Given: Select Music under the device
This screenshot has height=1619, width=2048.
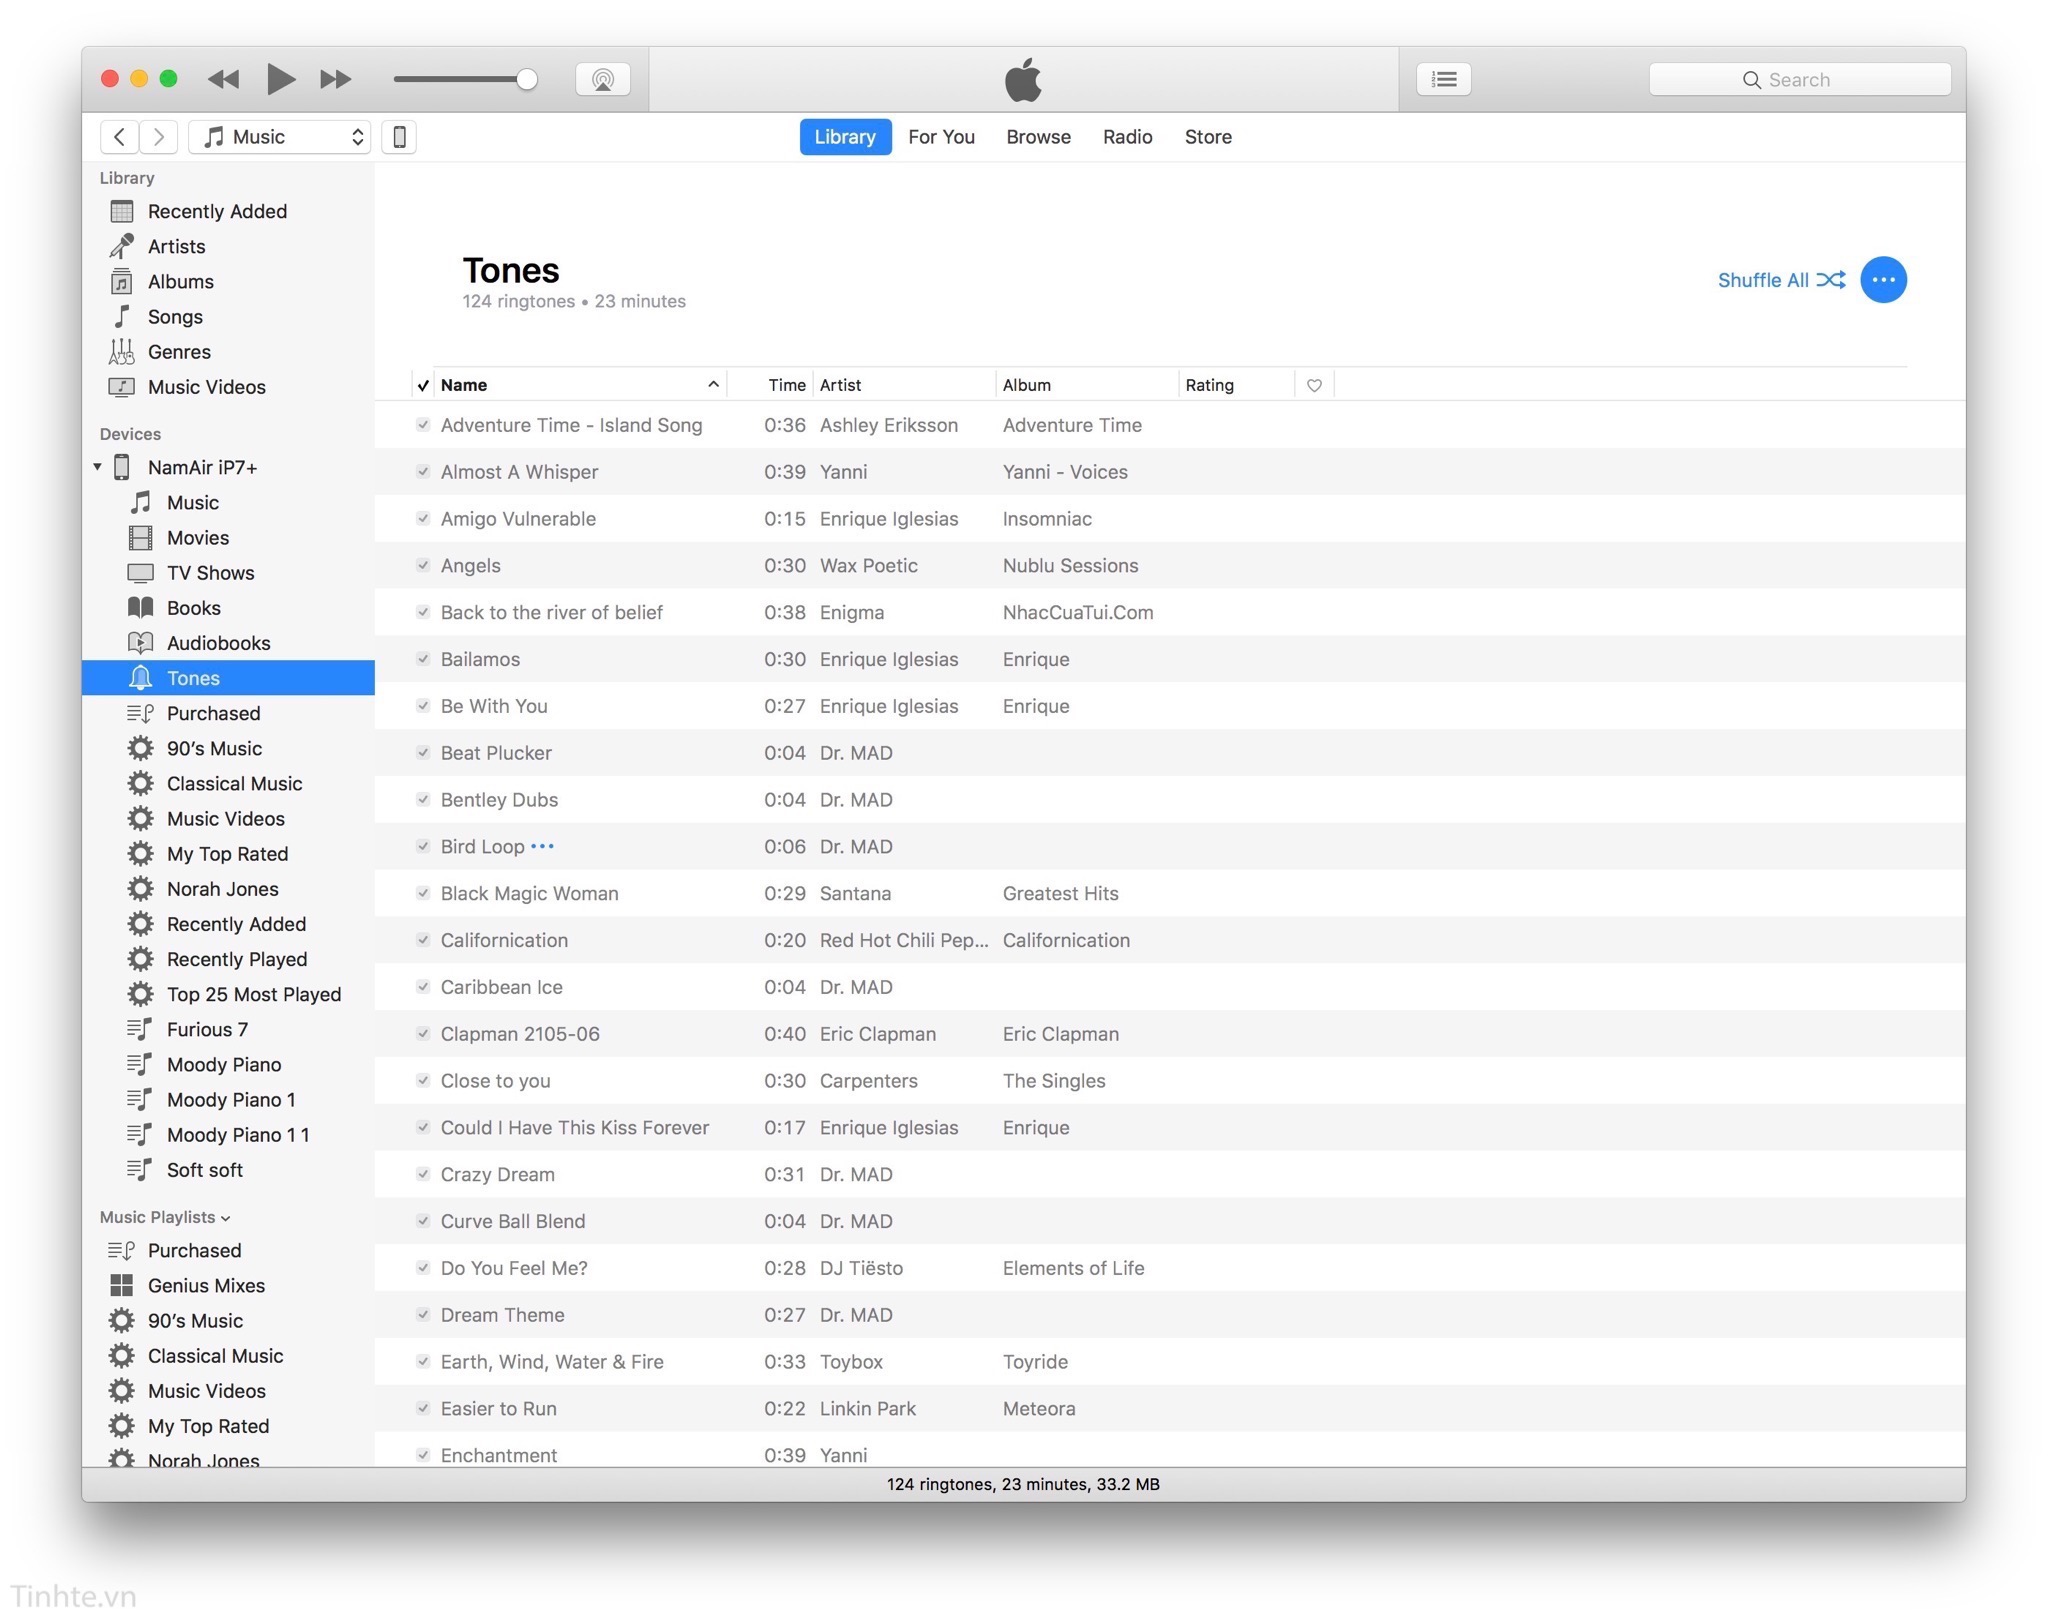Looking at the screenshot, I should point(192,502).
